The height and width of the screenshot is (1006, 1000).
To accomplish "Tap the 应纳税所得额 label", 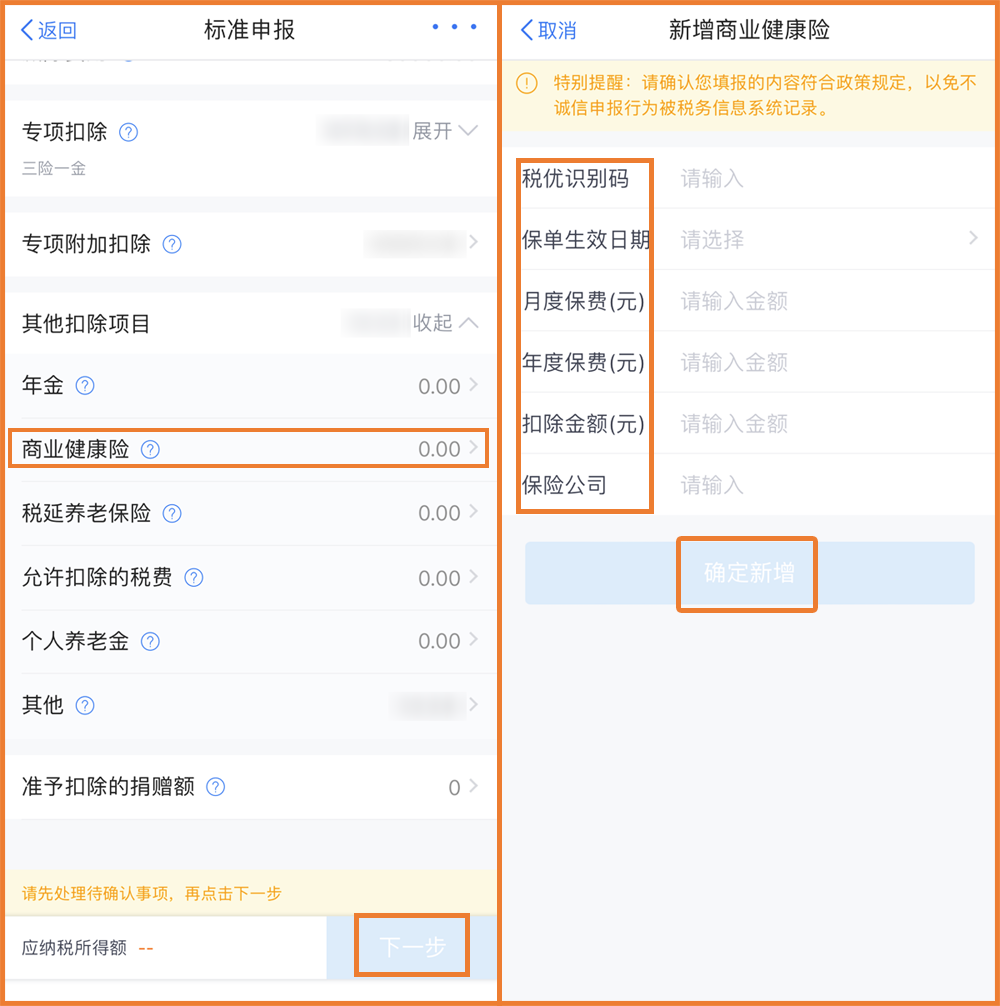I will click(74, 948).
